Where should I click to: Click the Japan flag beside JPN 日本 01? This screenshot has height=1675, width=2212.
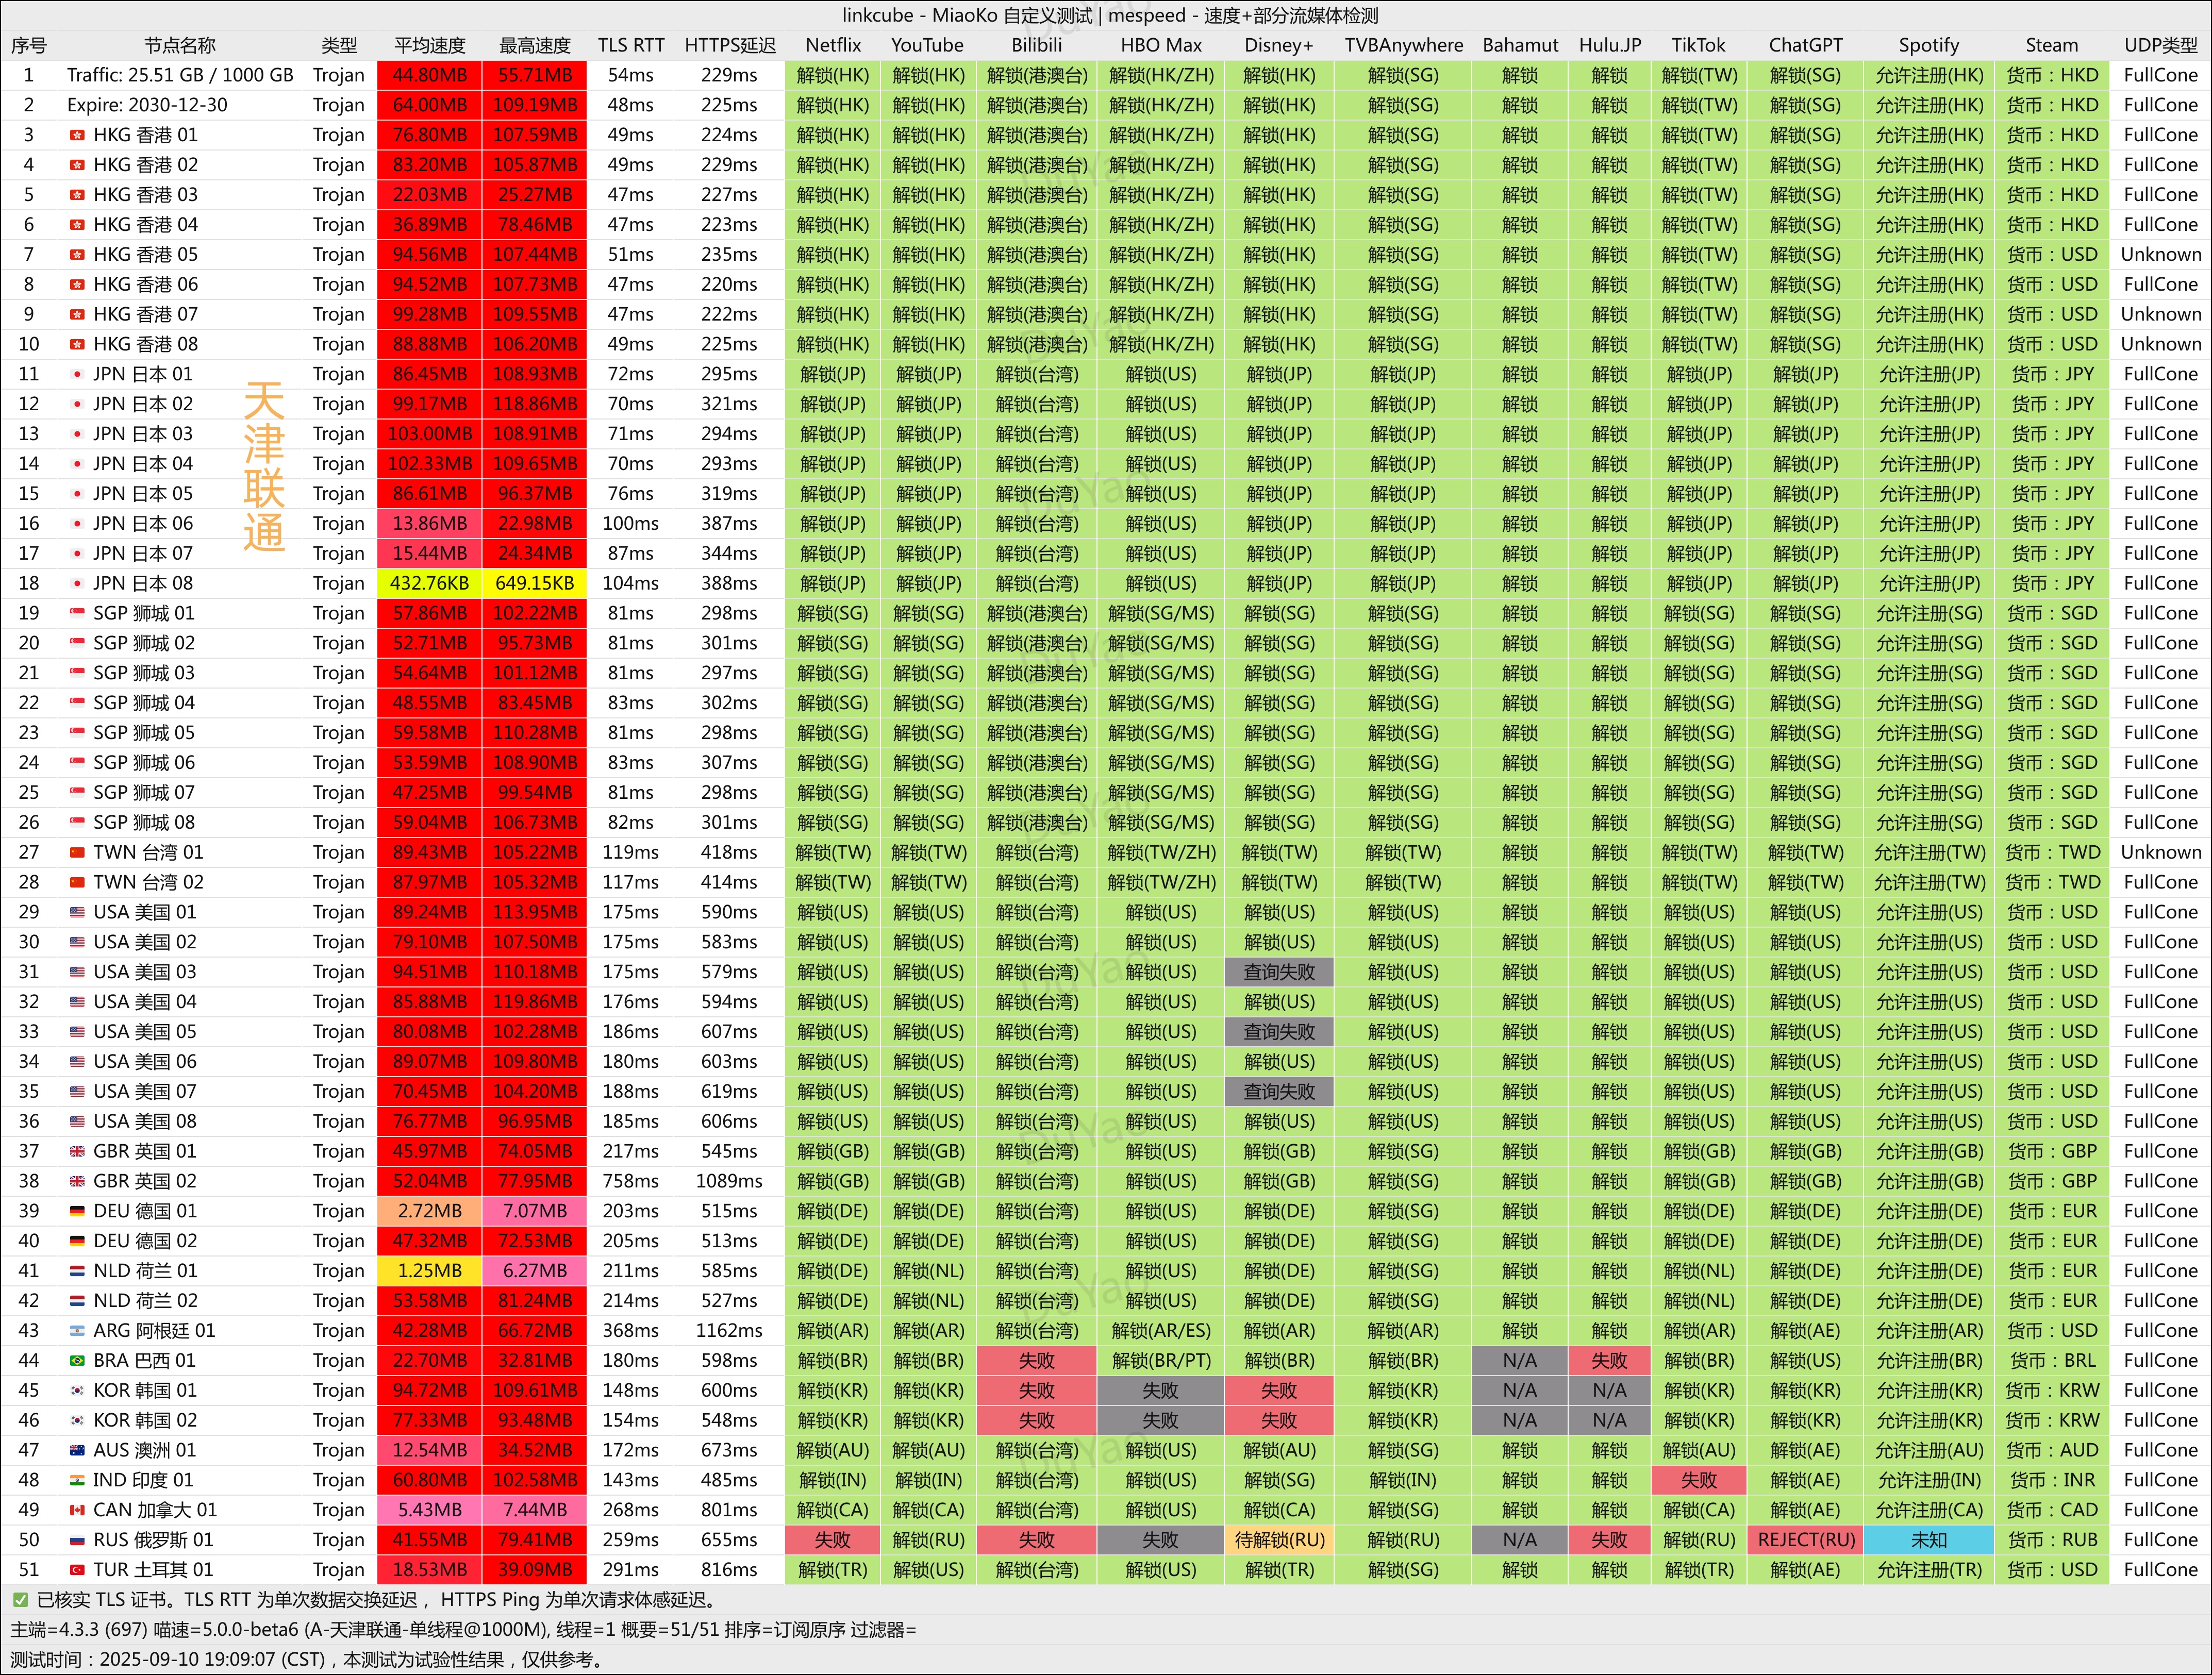pos(77,374)
